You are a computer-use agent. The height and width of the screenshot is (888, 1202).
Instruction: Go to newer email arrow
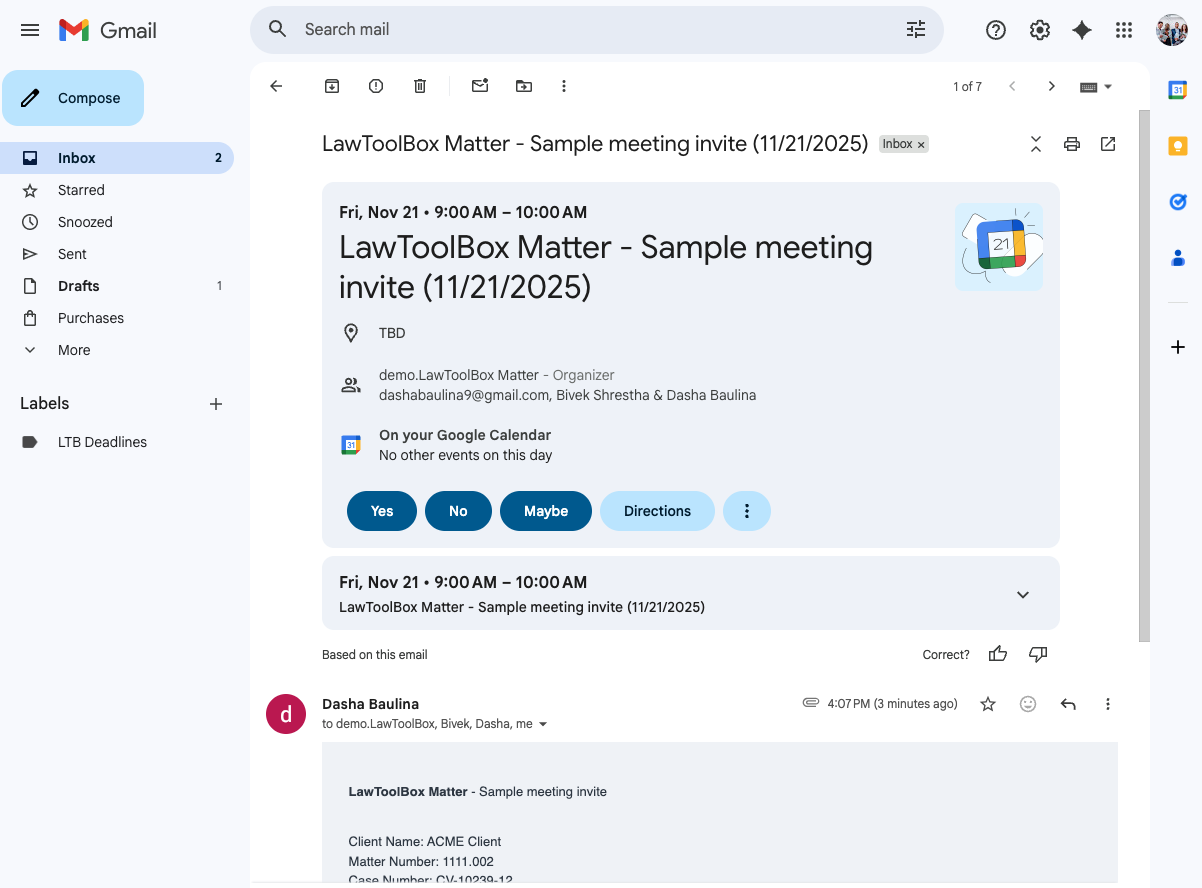(x=1012, y=86)
